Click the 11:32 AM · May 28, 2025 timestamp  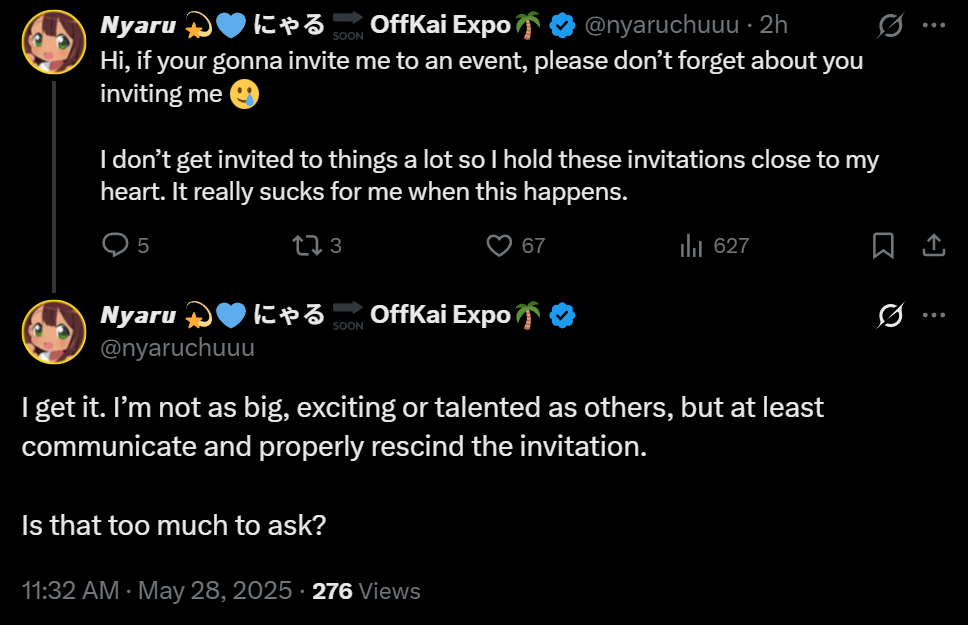(156, 590)
